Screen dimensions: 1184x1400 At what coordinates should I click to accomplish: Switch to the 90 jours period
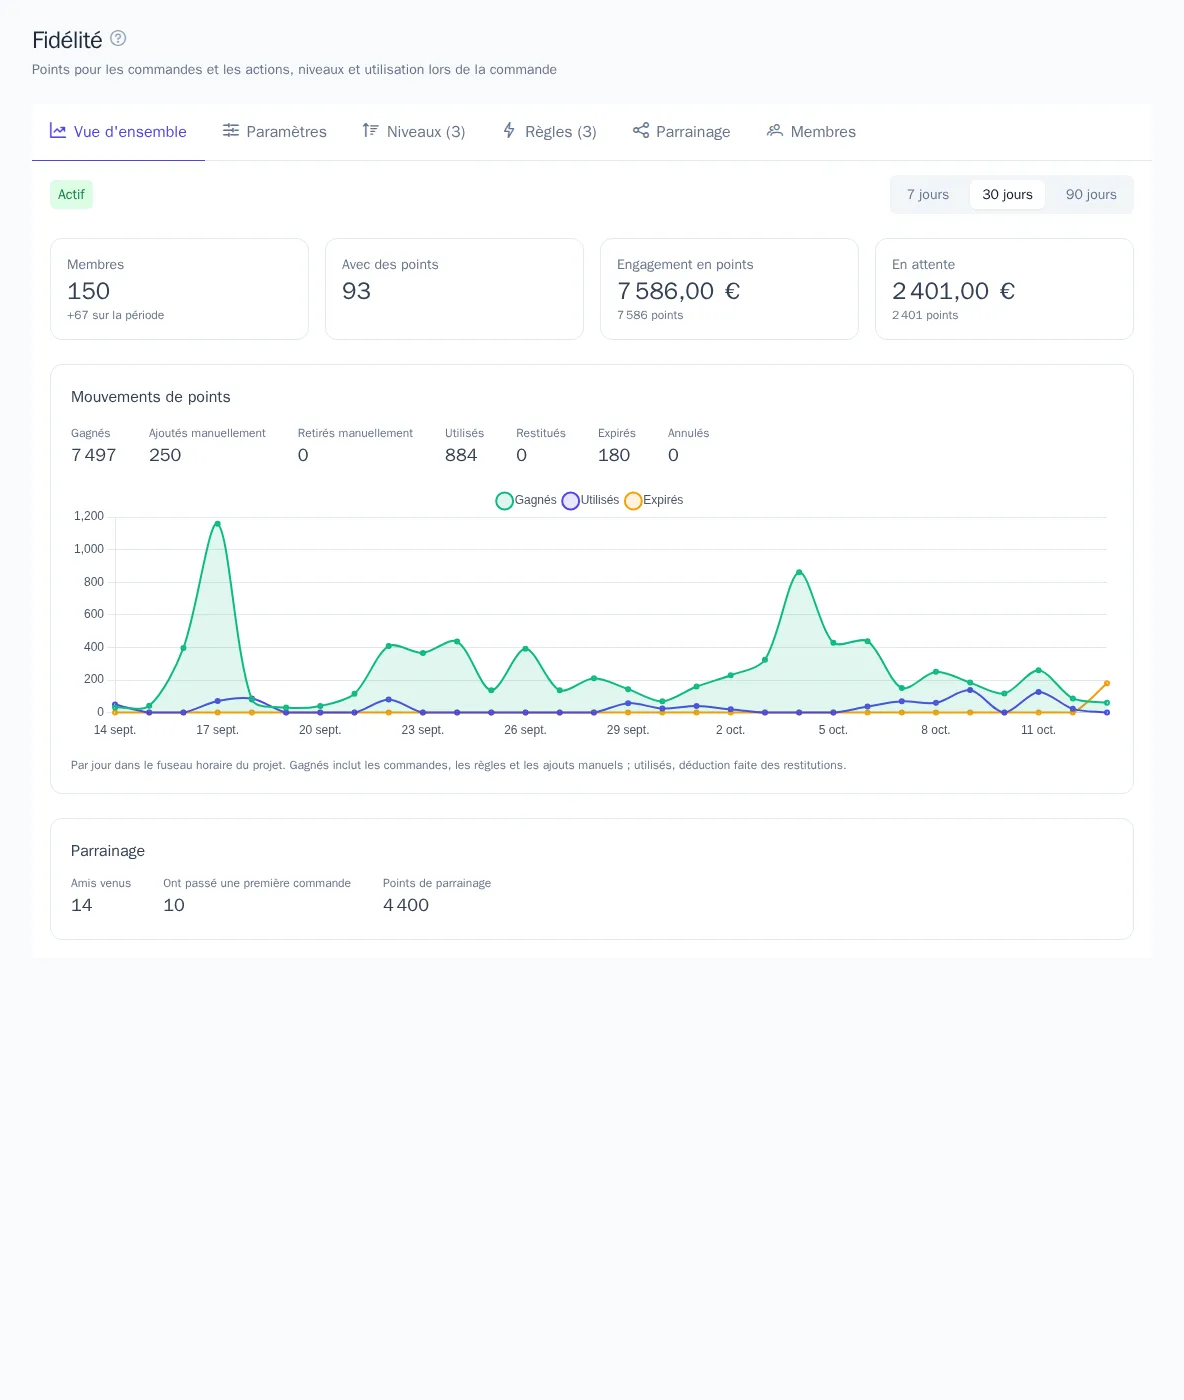(1091, 195)
